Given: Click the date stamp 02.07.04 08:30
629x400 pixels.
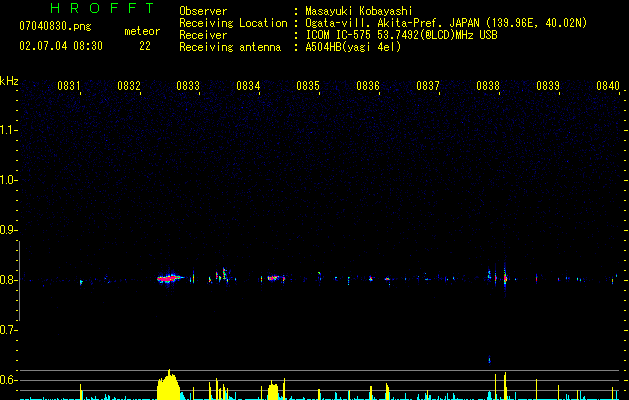Looking at the screenshot, I should point(61,46).
